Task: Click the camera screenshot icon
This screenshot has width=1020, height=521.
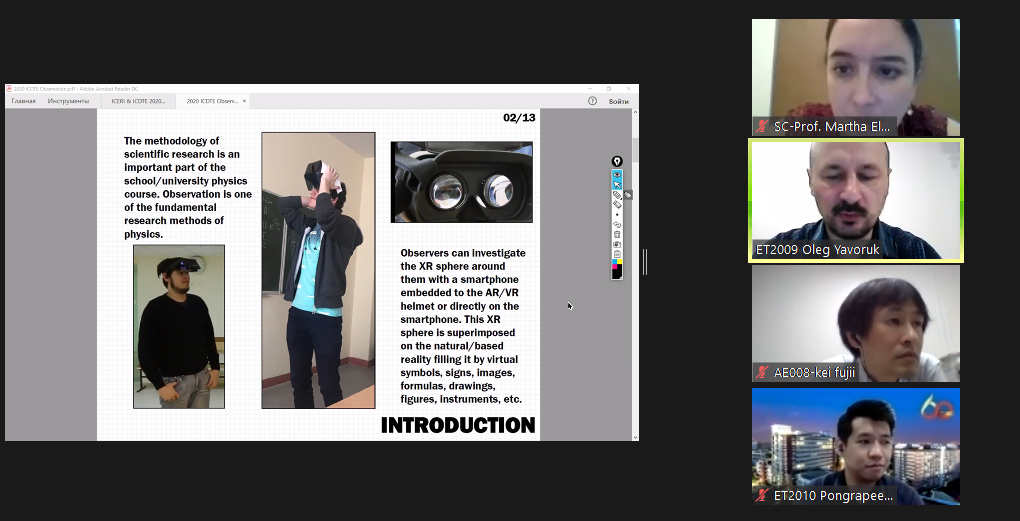Action: click(x=617, y=244)
